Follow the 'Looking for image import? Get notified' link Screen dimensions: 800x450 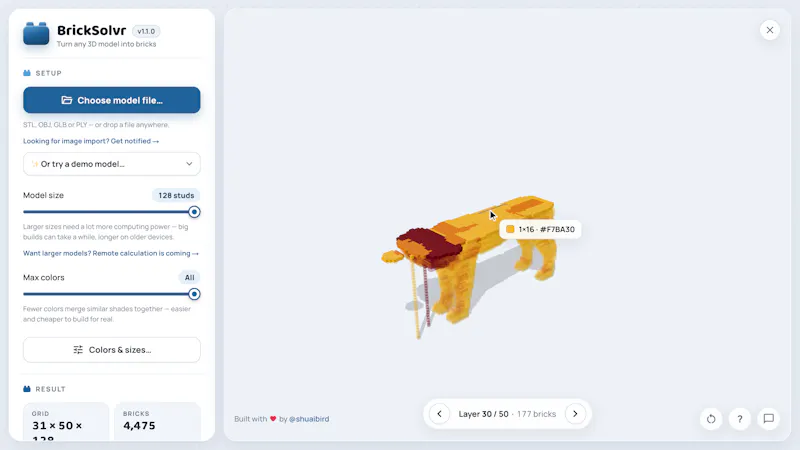(91, 141)
